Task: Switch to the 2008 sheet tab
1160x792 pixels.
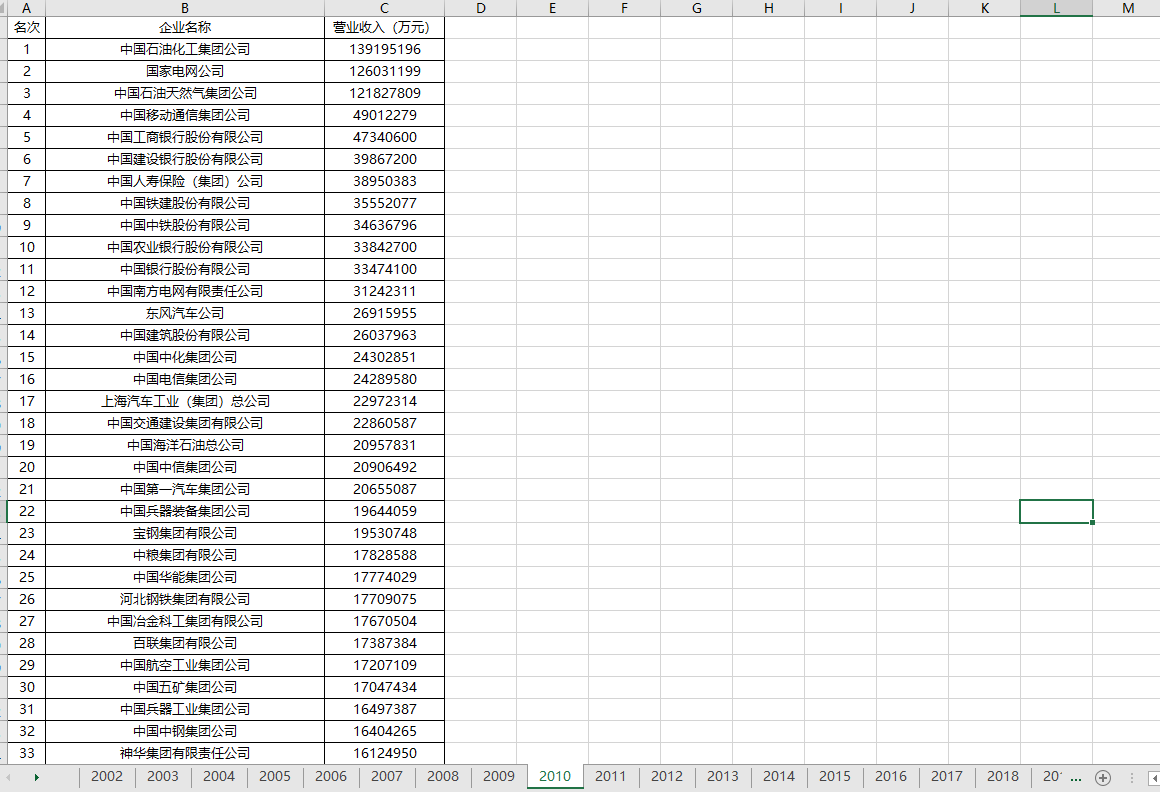Action: 443,776
